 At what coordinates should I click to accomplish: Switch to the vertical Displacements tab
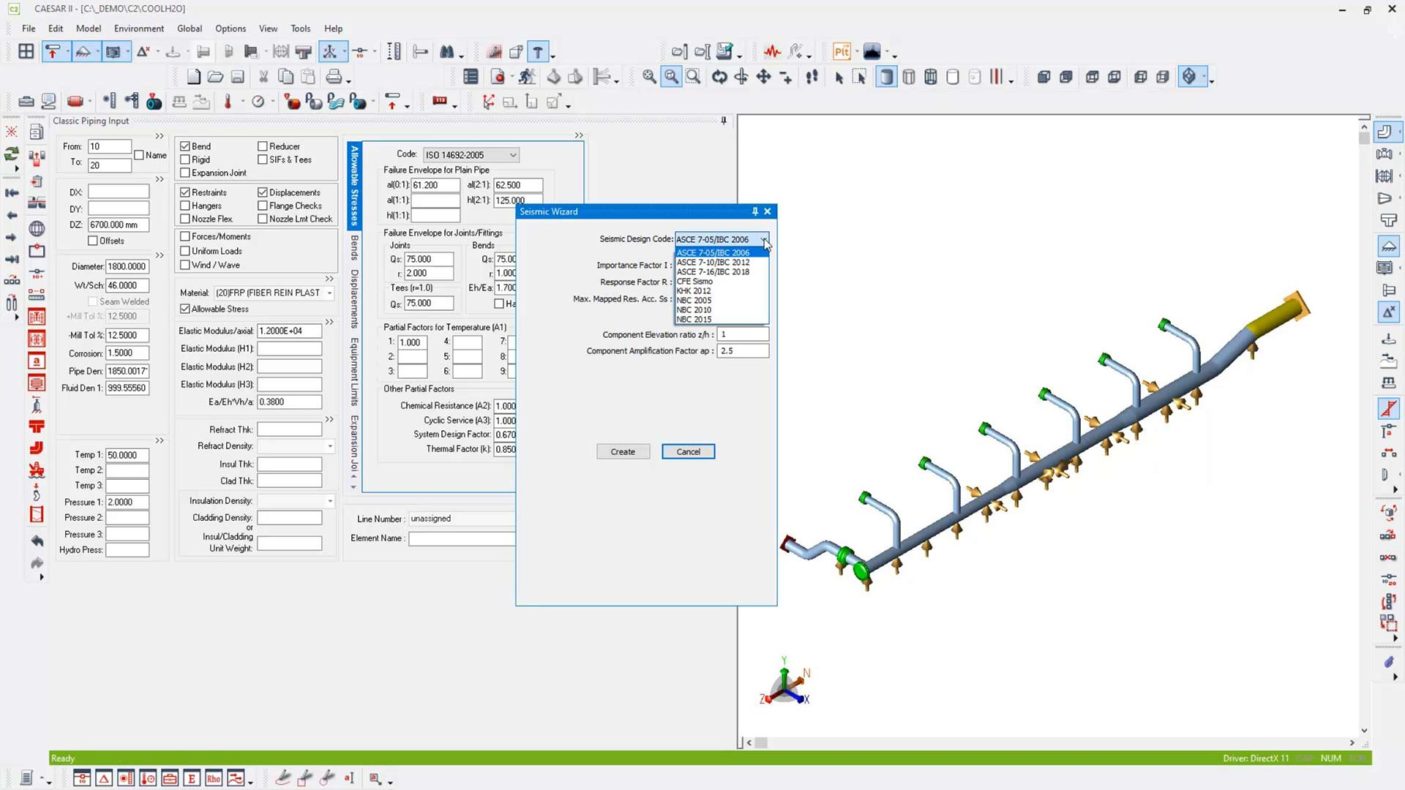coord(354,298)
